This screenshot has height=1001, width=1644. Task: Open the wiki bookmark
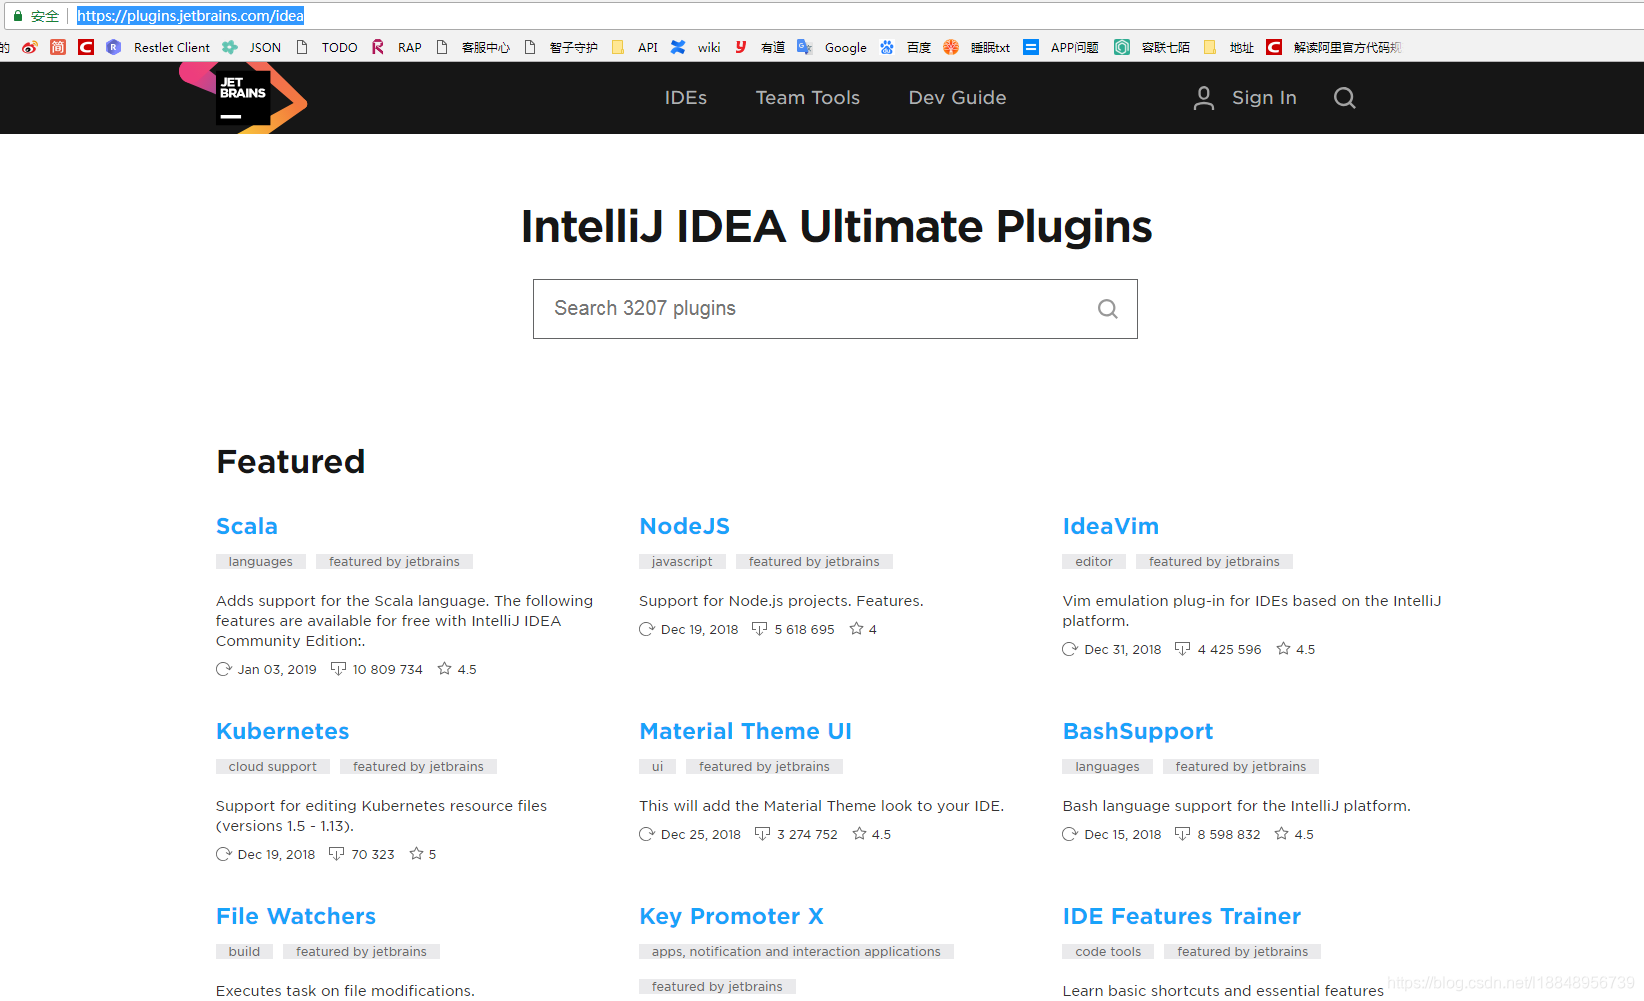[x=695, y=47]
